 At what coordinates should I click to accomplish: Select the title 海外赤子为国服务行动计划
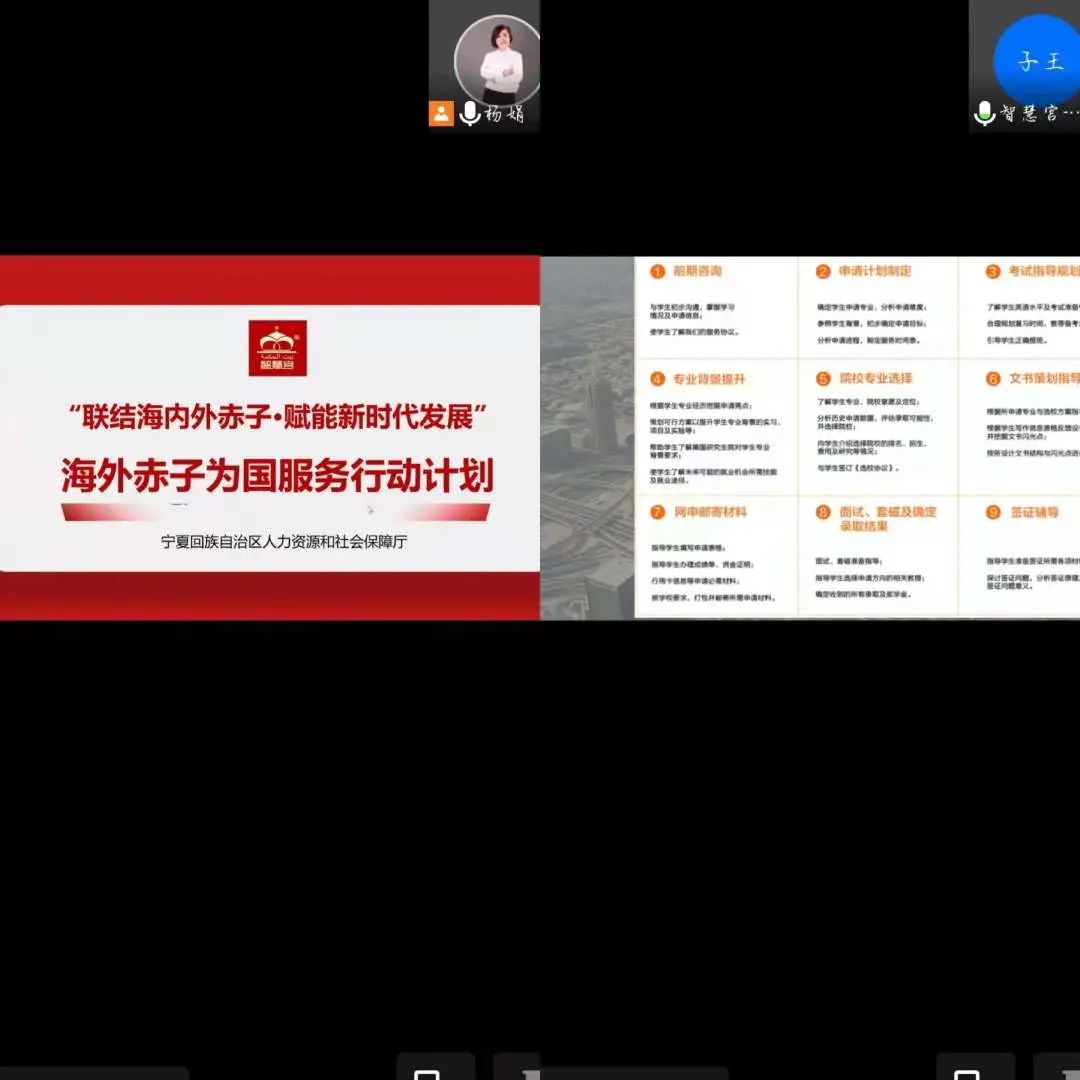[277, 476]
